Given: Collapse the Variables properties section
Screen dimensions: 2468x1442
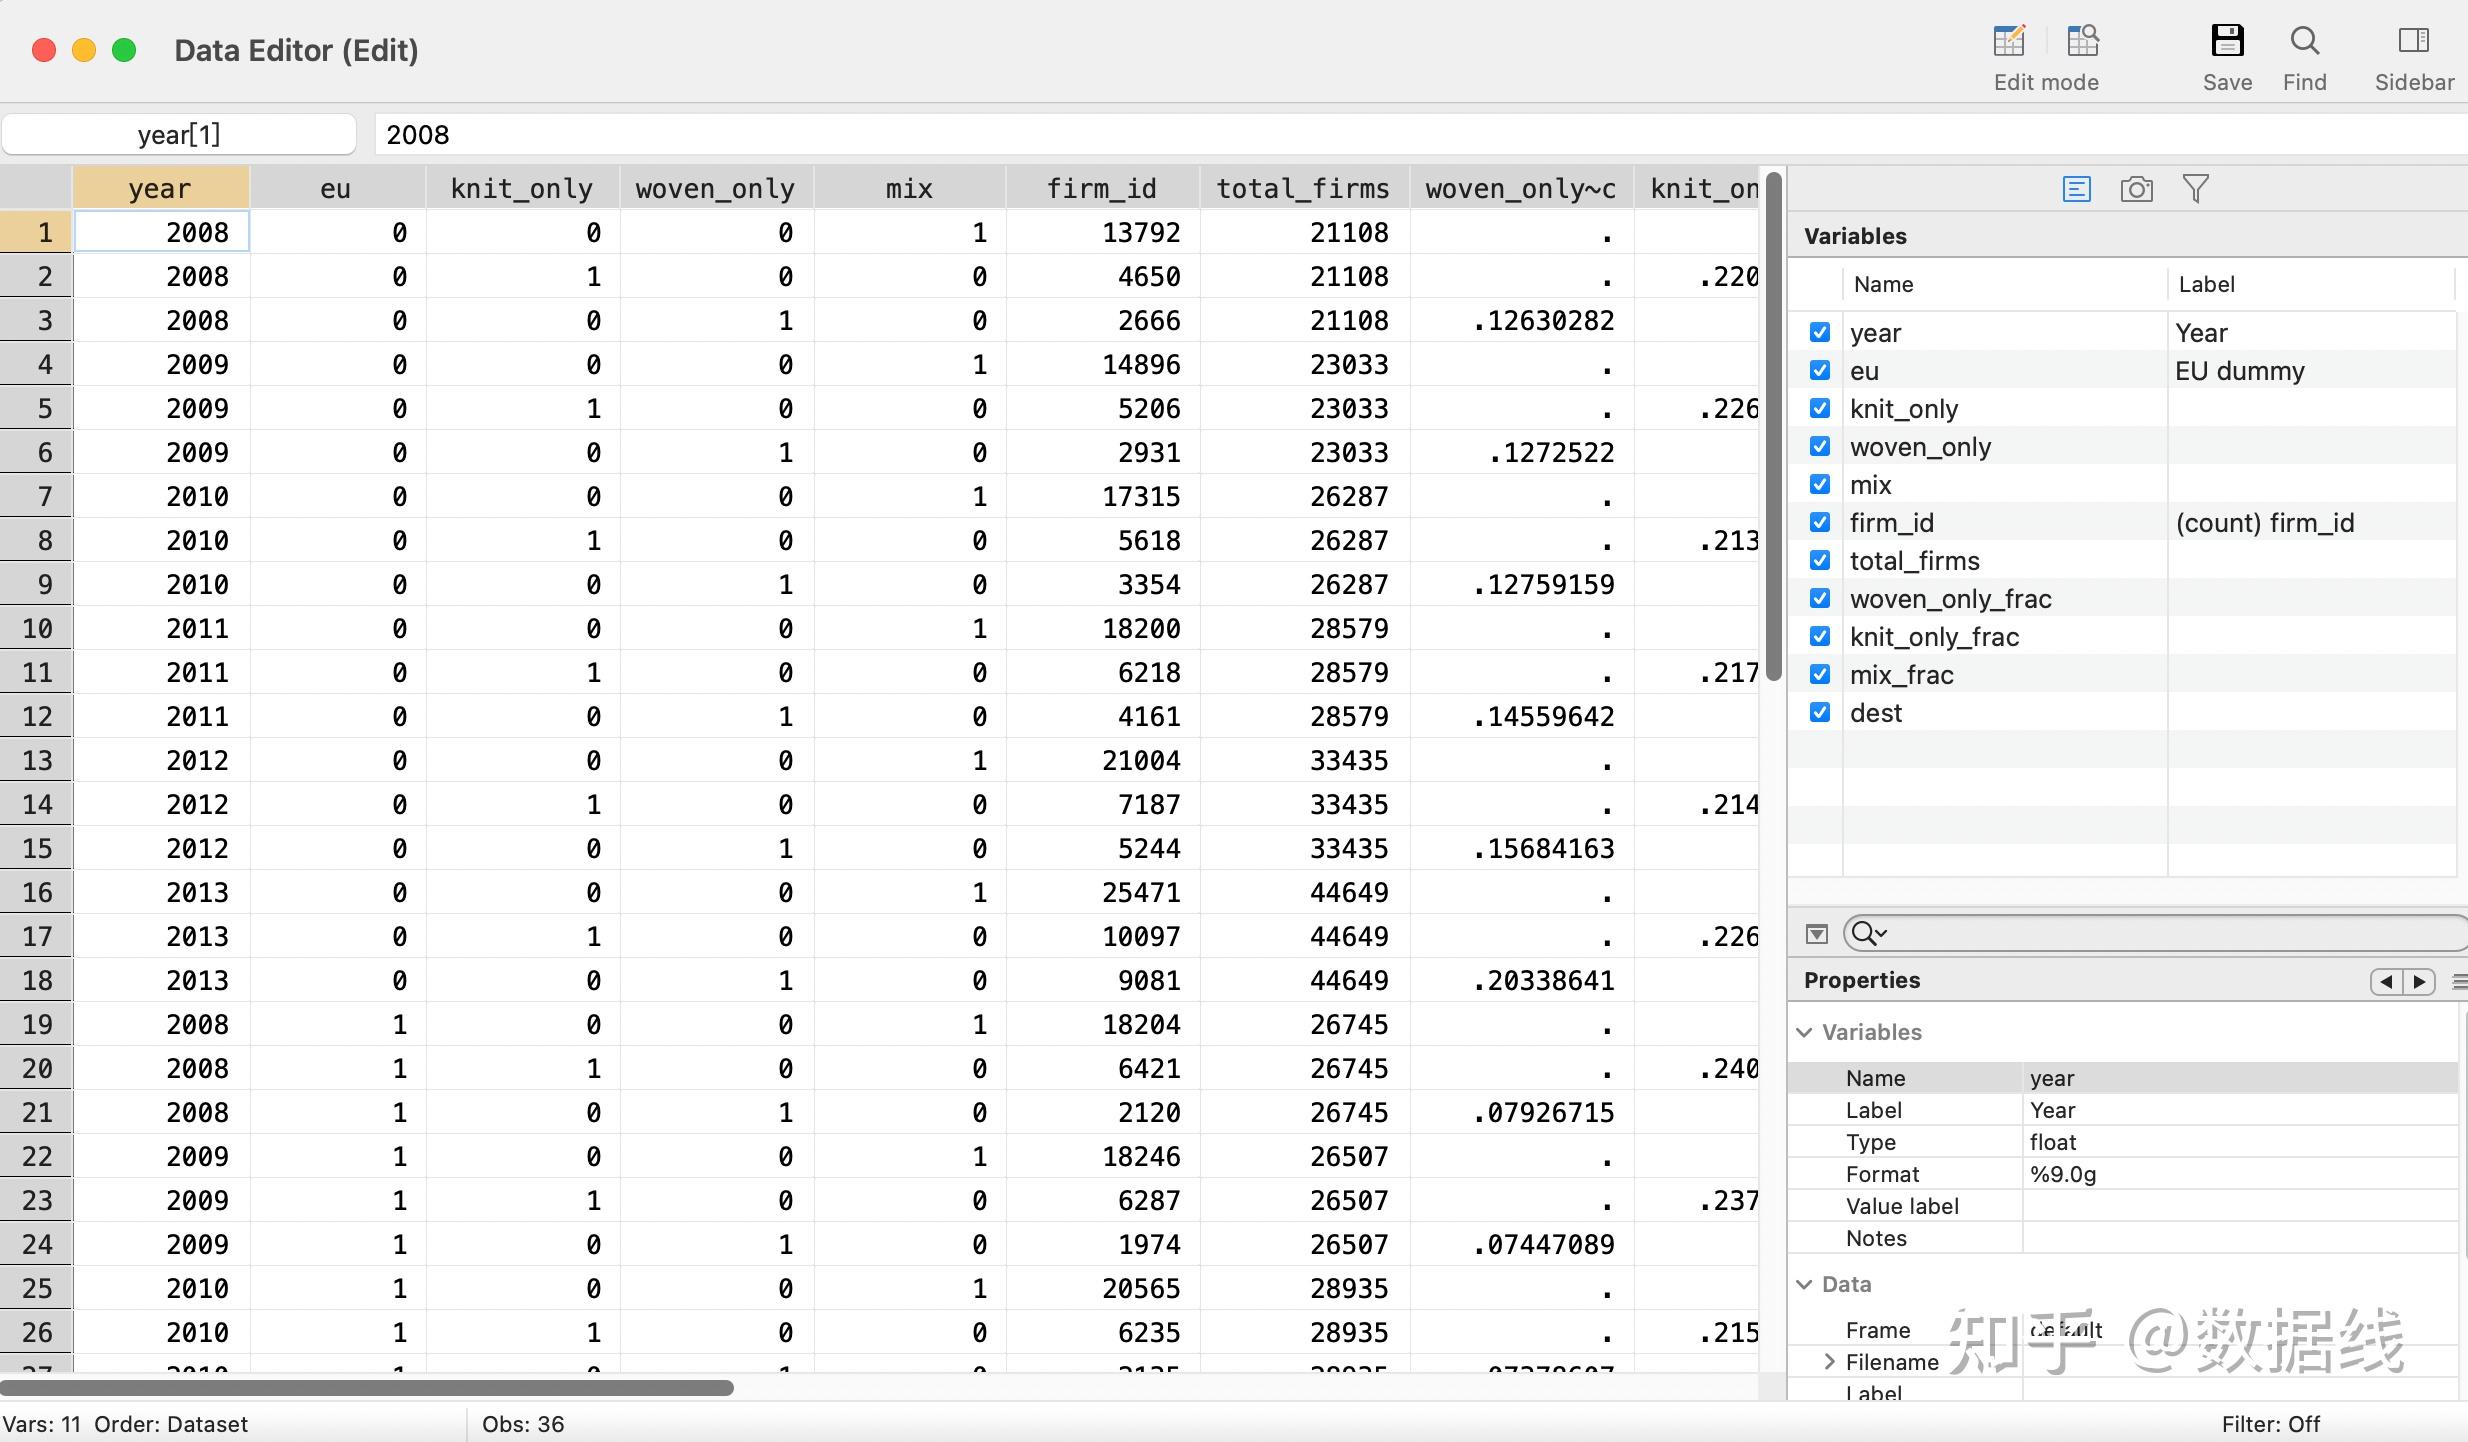Looking at the screenshot, I should click(x=1805, y=1032).
